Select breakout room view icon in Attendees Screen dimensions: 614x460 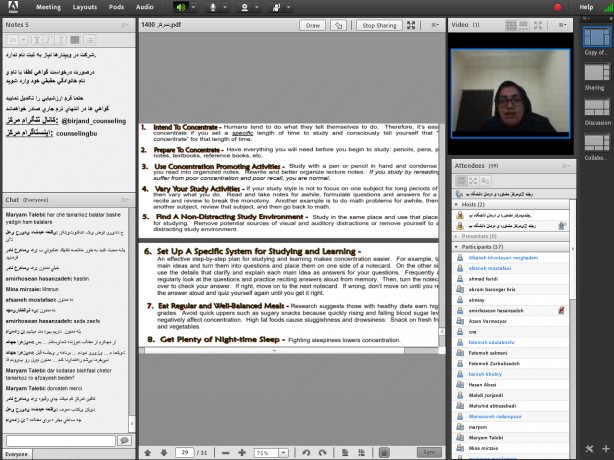[473, 181]
